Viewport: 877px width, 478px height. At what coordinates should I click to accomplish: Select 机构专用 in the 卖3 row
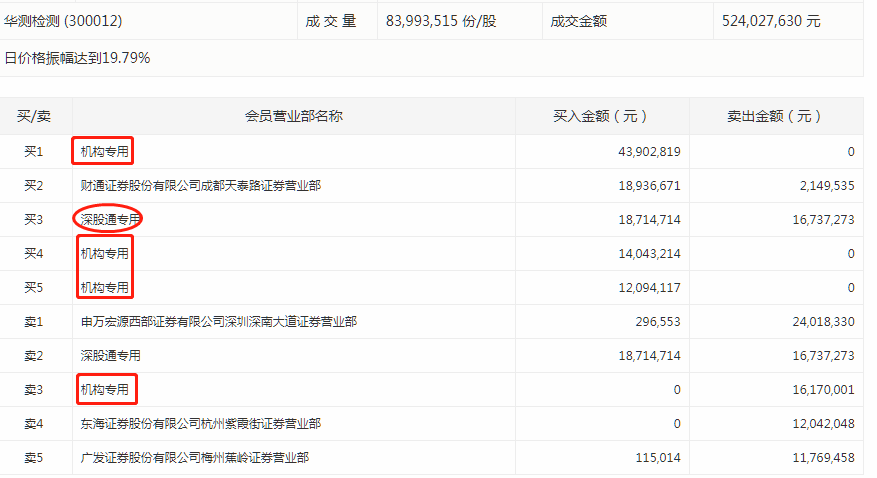(105, 390)
